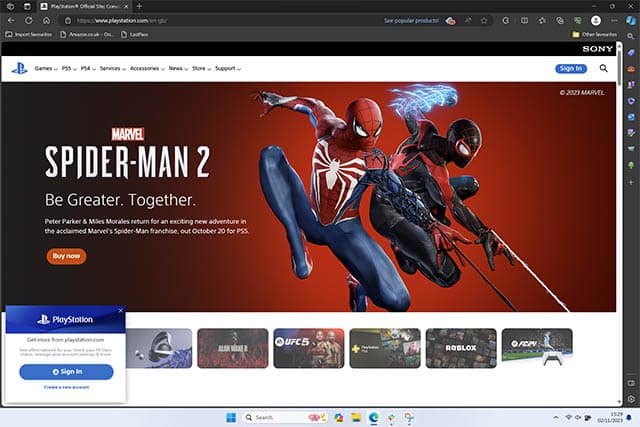Viewport: 640px width, 427px height.
Task: Open the Accessories navigation menu
Action: [146, 68]
